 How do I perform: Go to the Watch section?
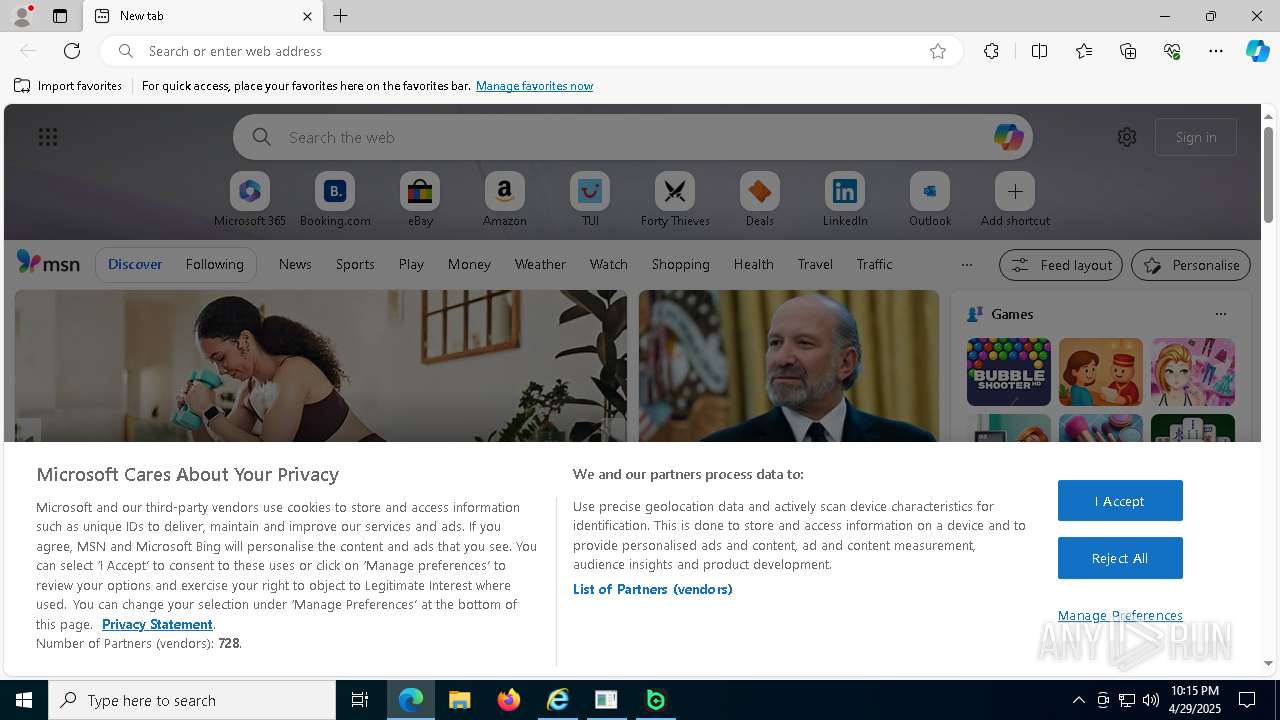[x=609, y=264]
